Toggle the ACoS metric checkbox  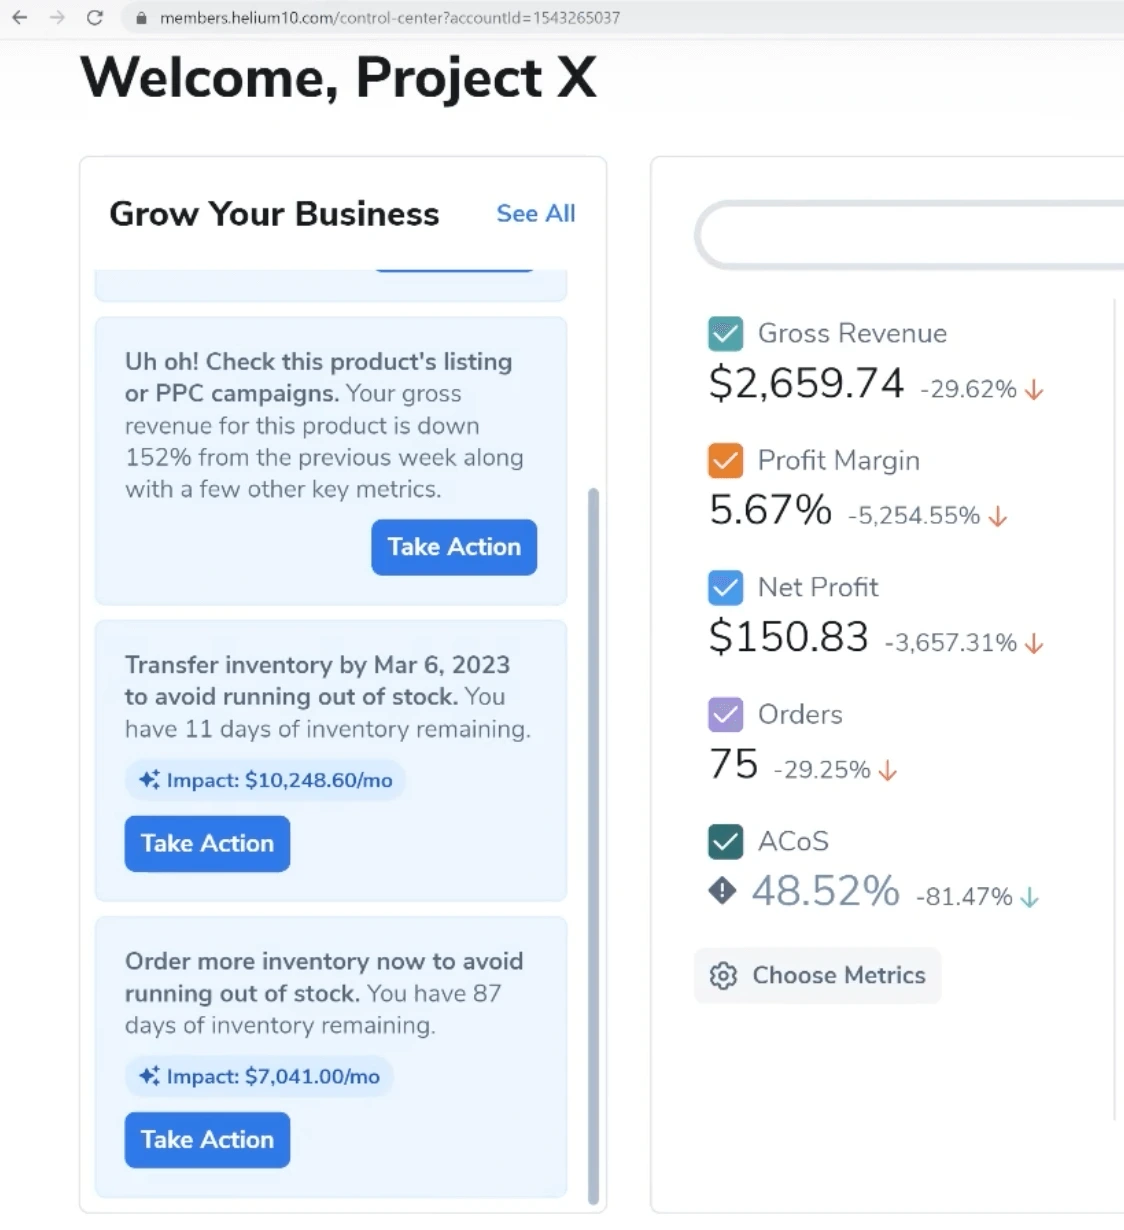[724, 841]
